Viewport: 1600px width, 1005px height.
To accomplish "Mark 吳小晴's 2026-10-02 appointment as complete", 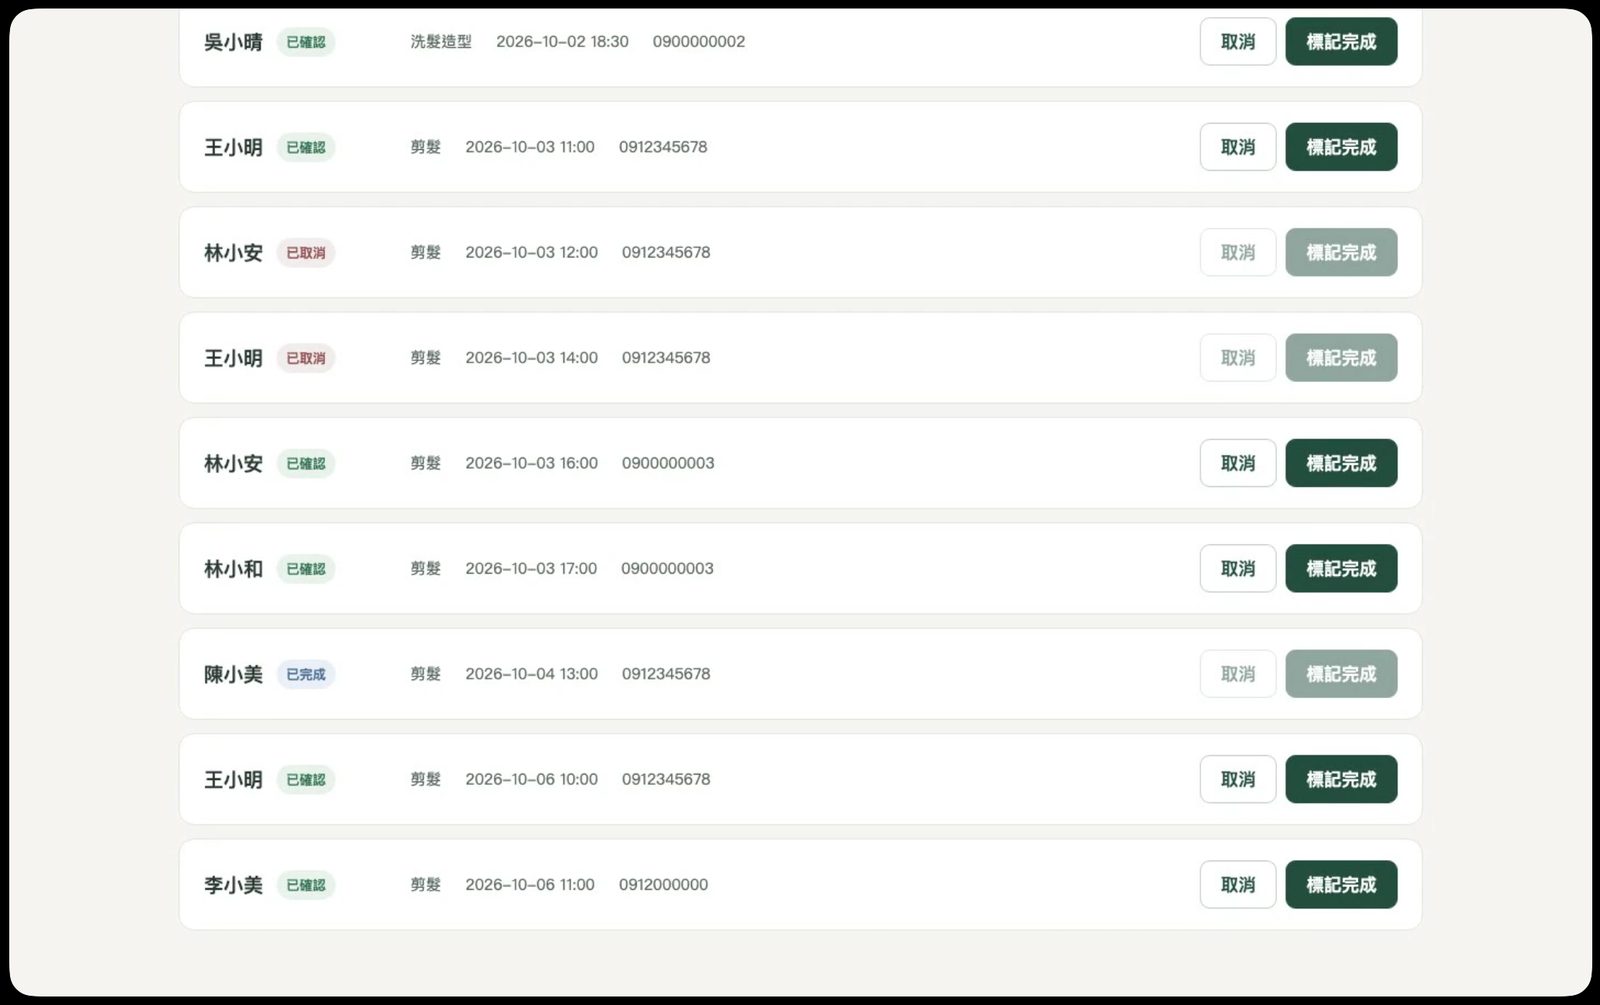I will point(1341,42).
